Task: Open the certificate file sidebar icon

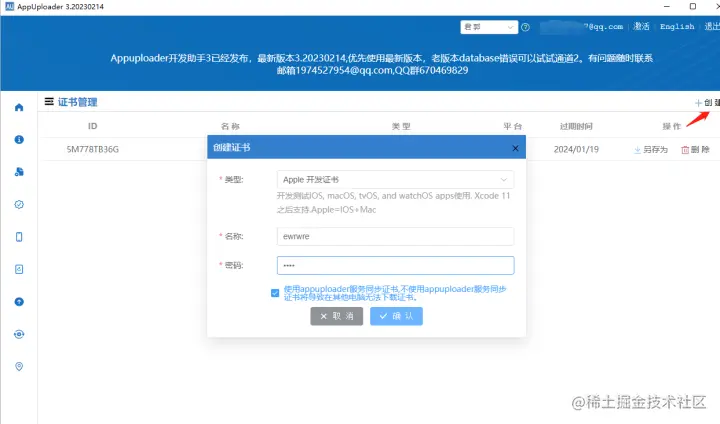Action: pos(19,172)
